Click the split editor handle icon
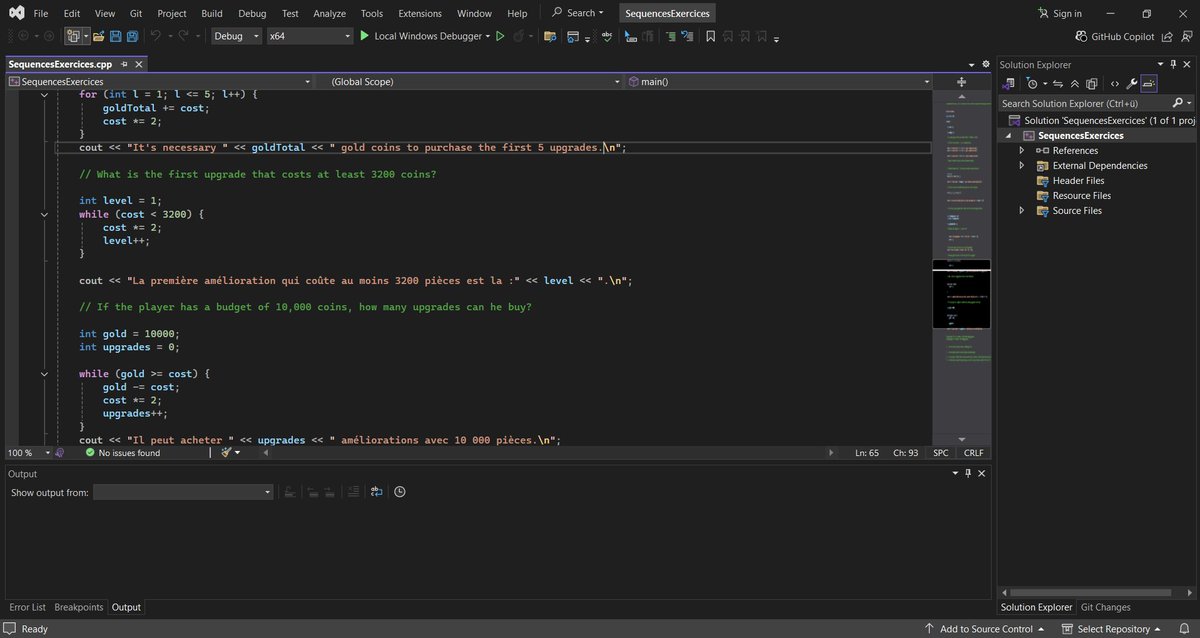The width and height of the screenshot is (1200, 638). click(x=961, y=81)
